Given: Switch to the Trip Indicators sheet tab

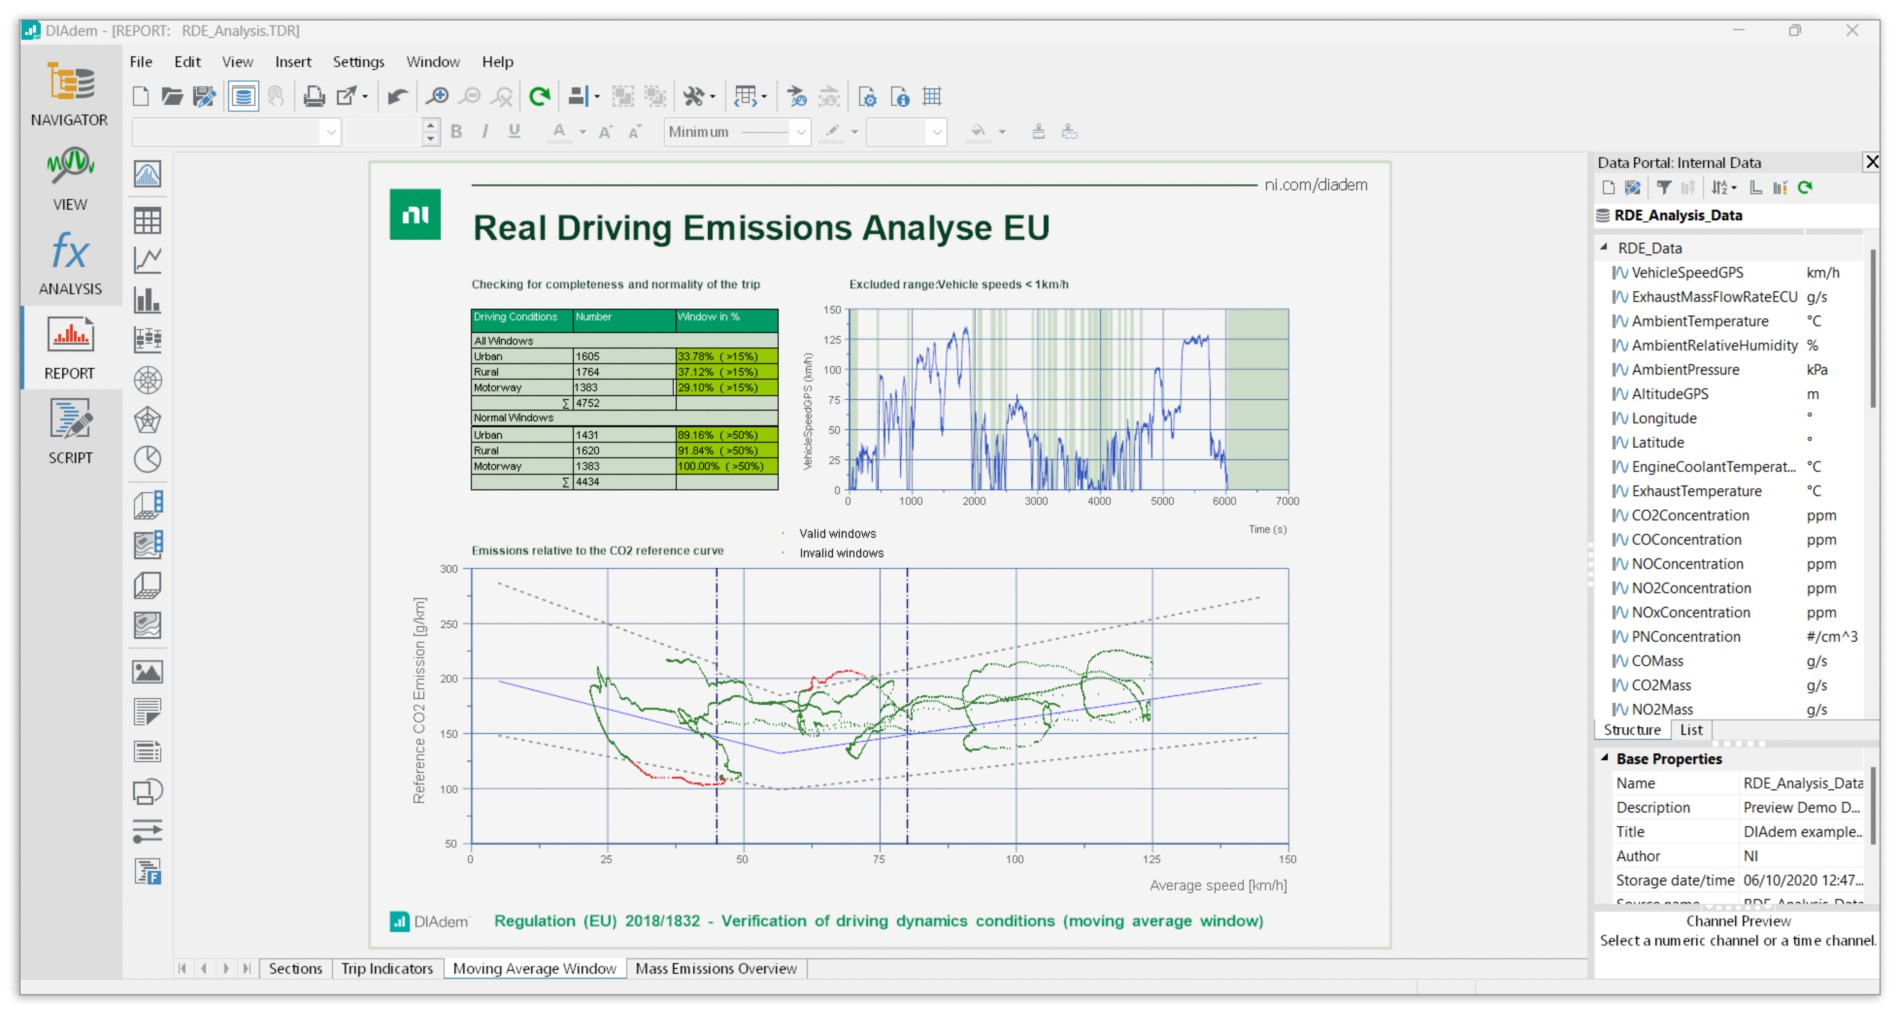Looking at the screenshot, I should [x=387, y=968].
